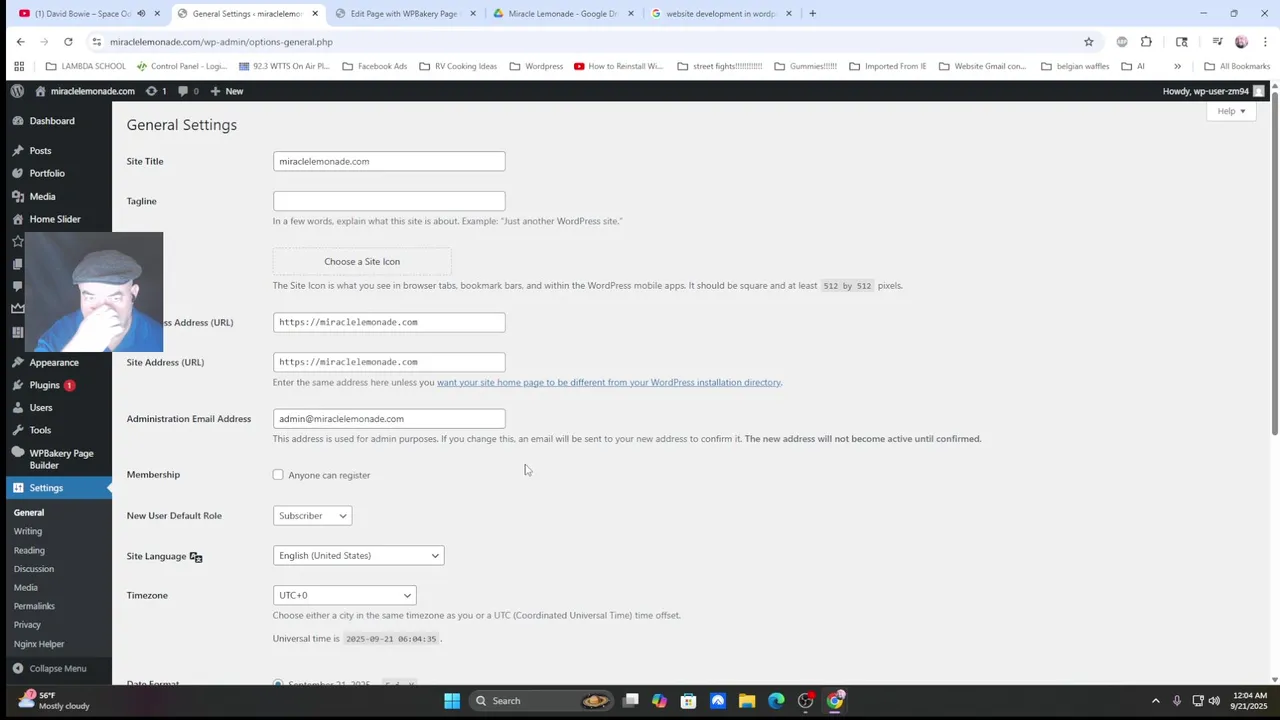1280x720 pixels.
Task: Show more bookmarks overflow chevron
Action: coord(1177,66)
